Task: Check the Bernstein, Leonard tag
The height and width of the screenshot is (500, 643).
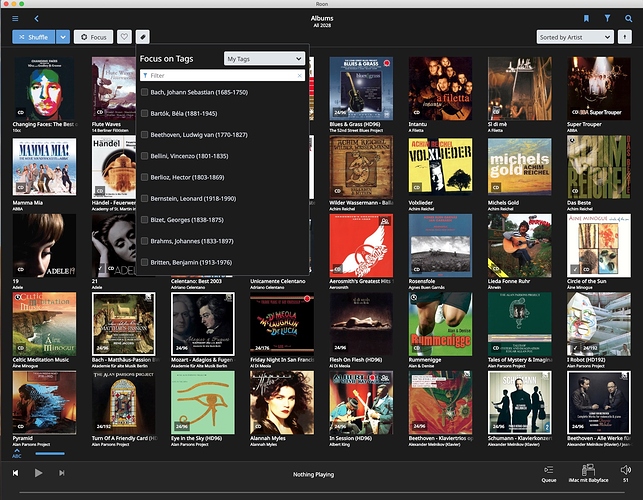Action: coord(144,199)
